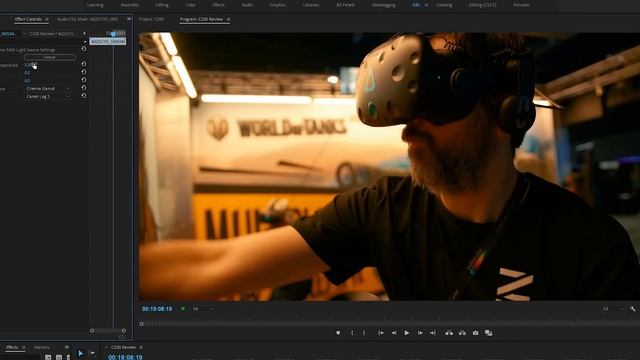The height and width of the screenshot is (360, 640).
Task: Open the Comparison View button
Action: pyautogui.click(x=488, y=333)
